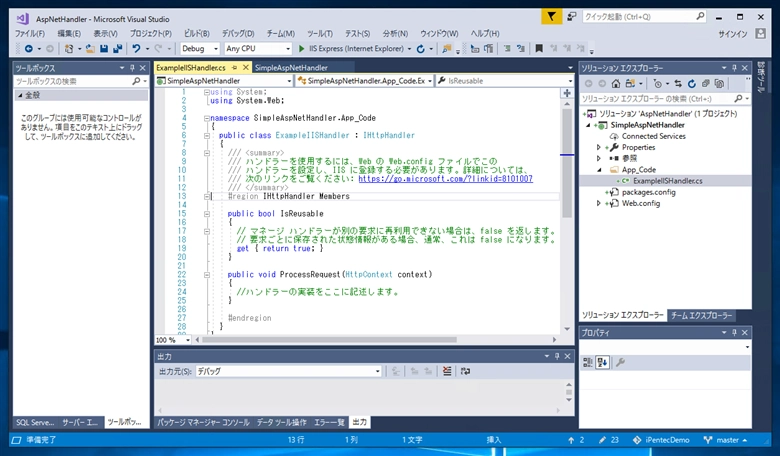Image resolution: width=780 pixels, height=456 pixels.
Task: Open the 100 % zoom level dropdown
Action: pos(173,340)
